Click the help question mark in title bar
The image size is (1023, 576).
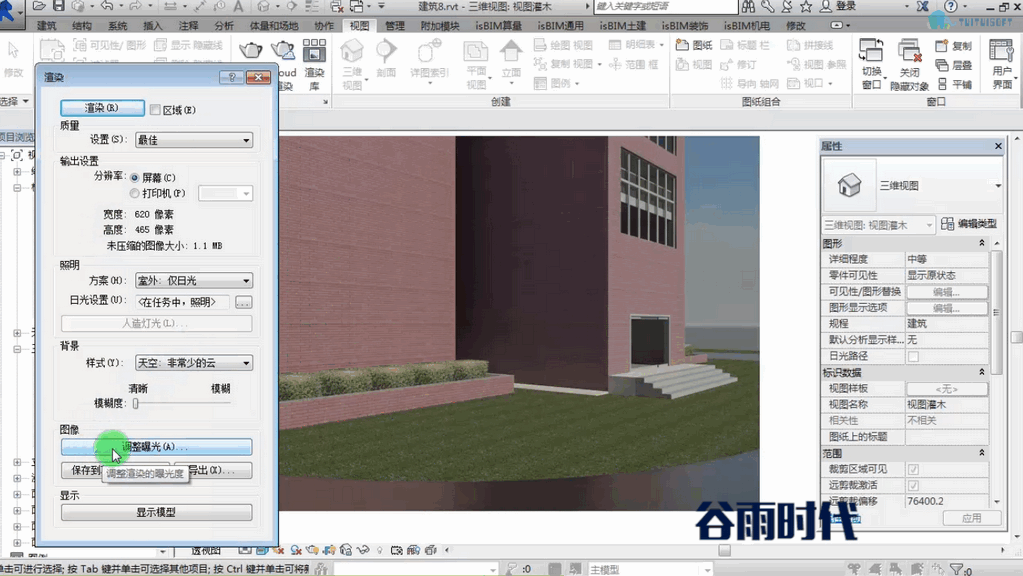[951, 7]
